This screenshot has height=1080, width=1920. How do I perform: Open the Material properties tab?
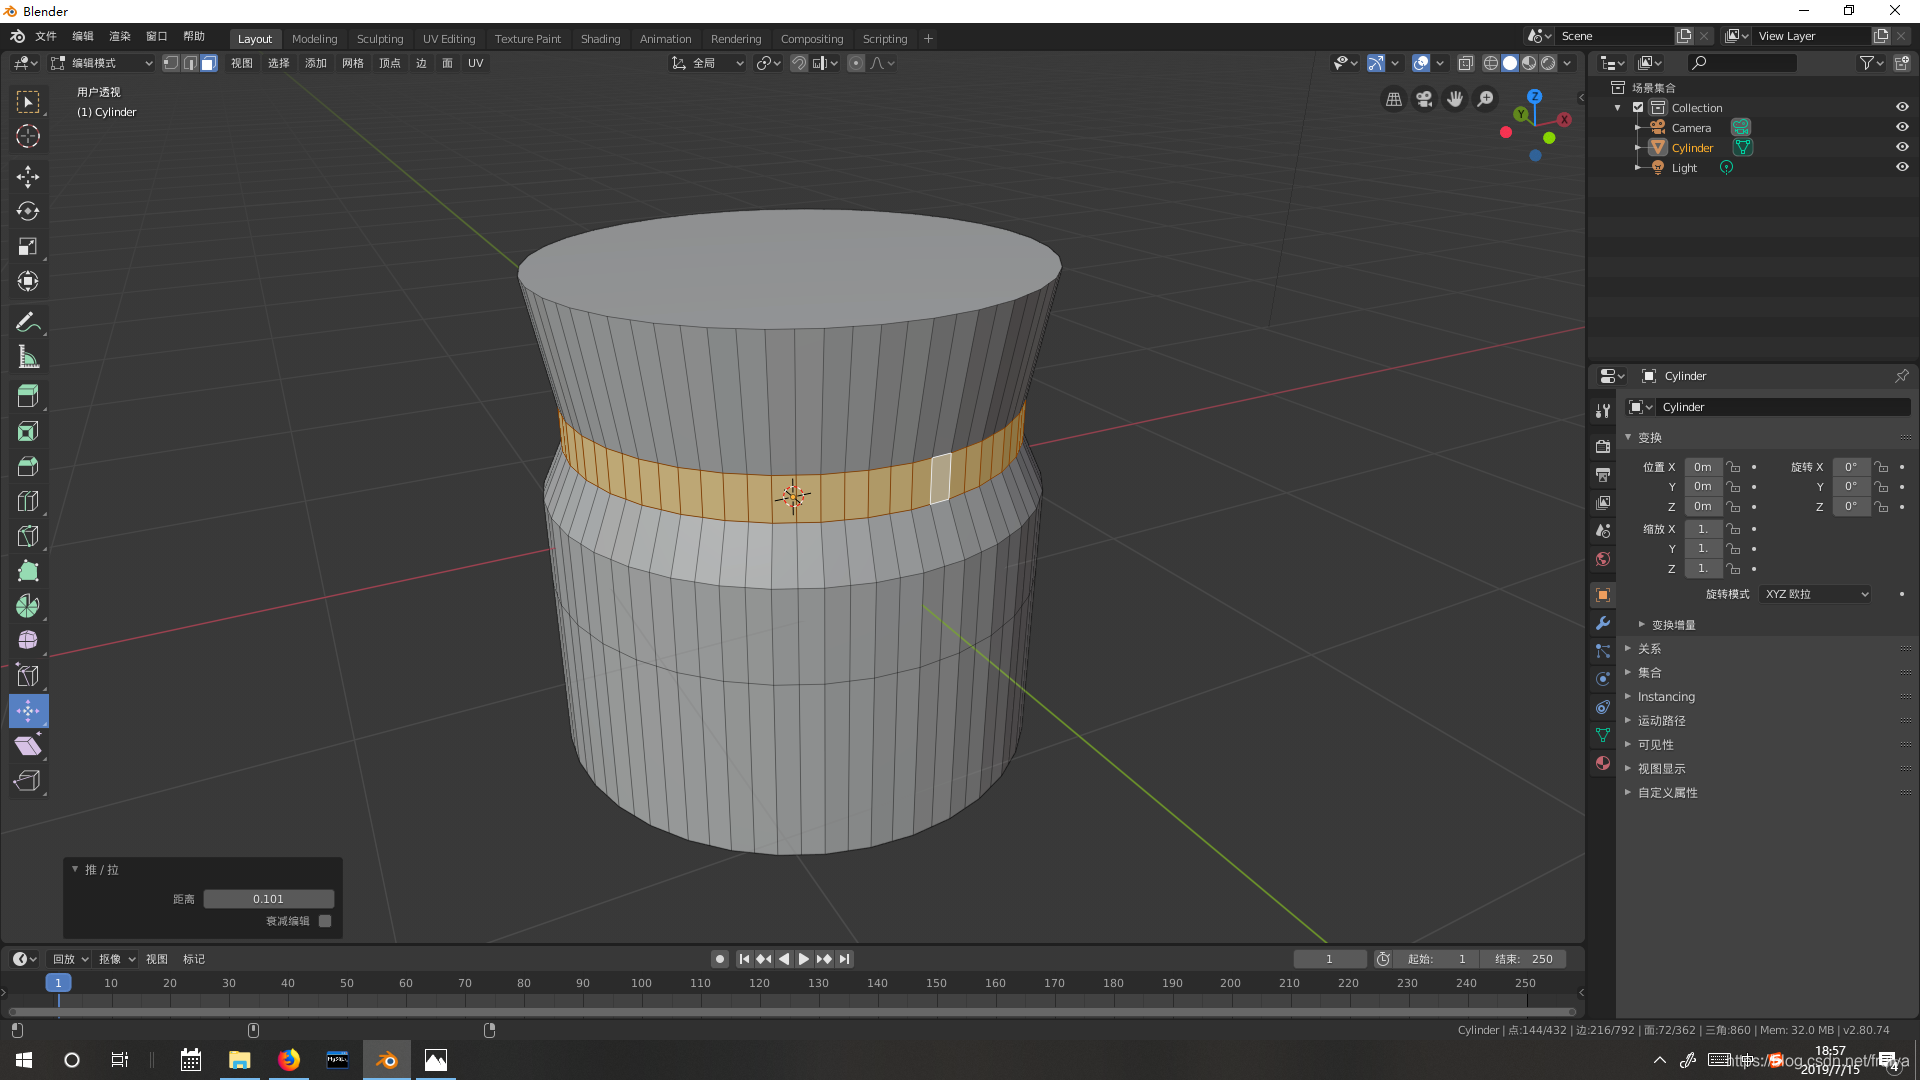[x=1603, y=763]
